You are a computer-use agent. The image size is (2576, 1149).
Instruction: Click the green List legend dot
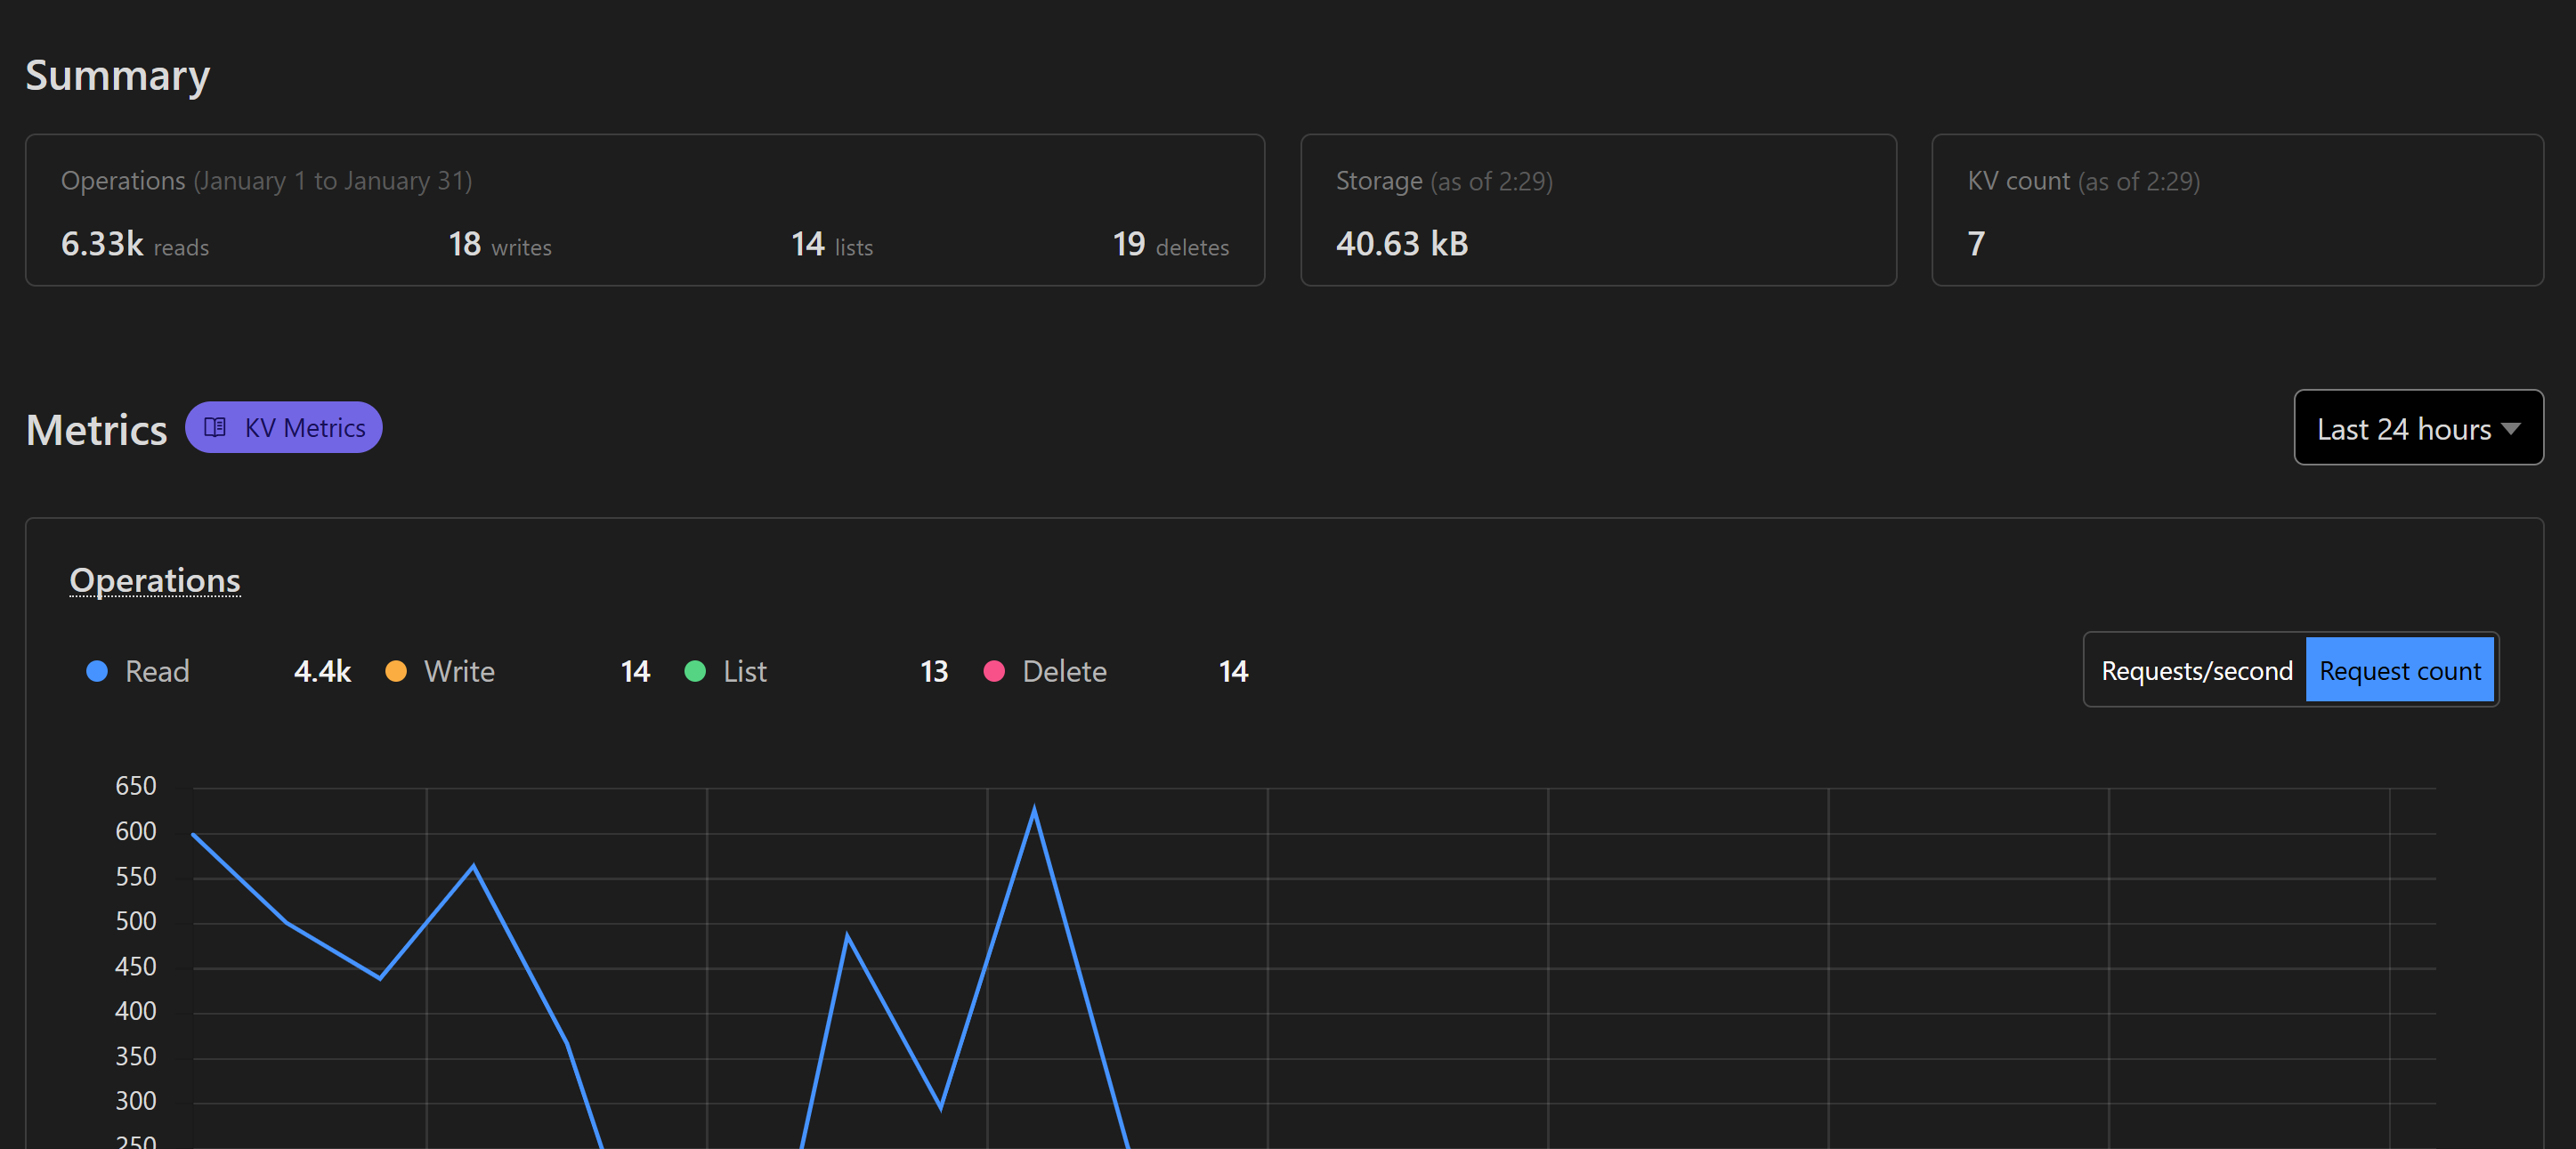695,671
